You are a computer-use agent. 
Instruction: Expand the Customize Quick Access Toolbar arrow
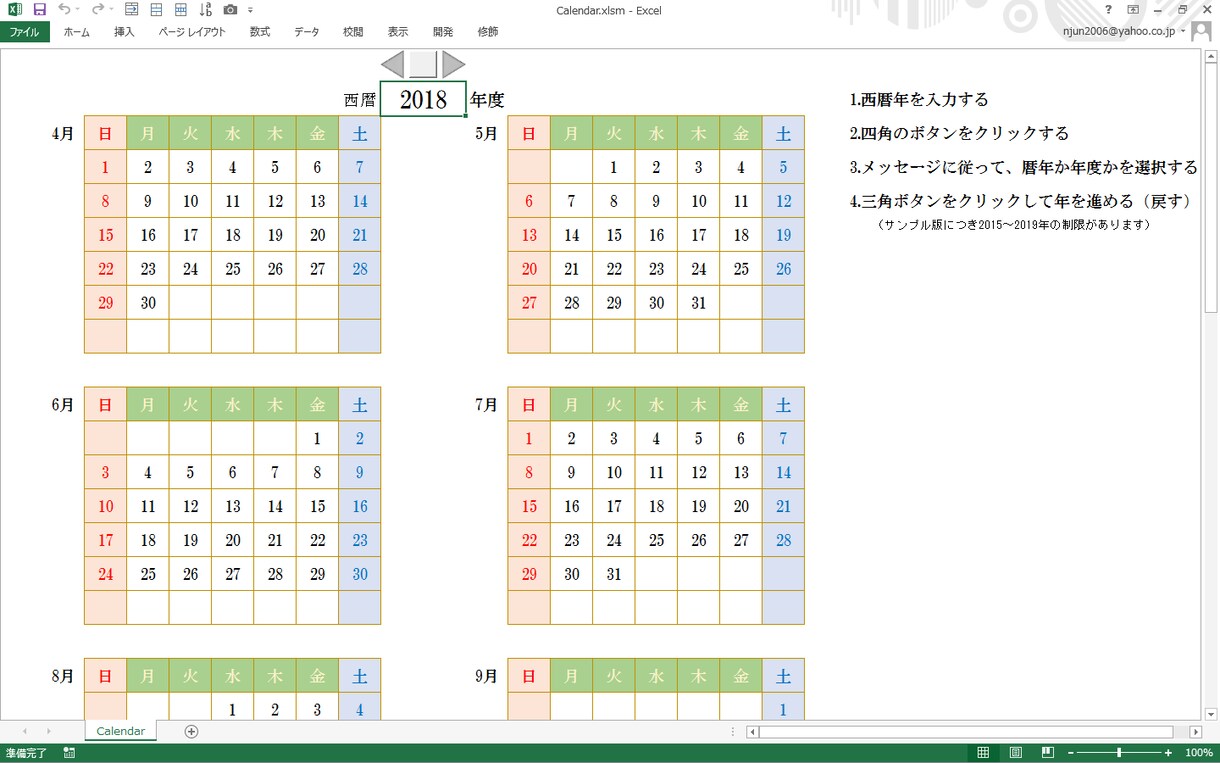[x=250, y=10]
